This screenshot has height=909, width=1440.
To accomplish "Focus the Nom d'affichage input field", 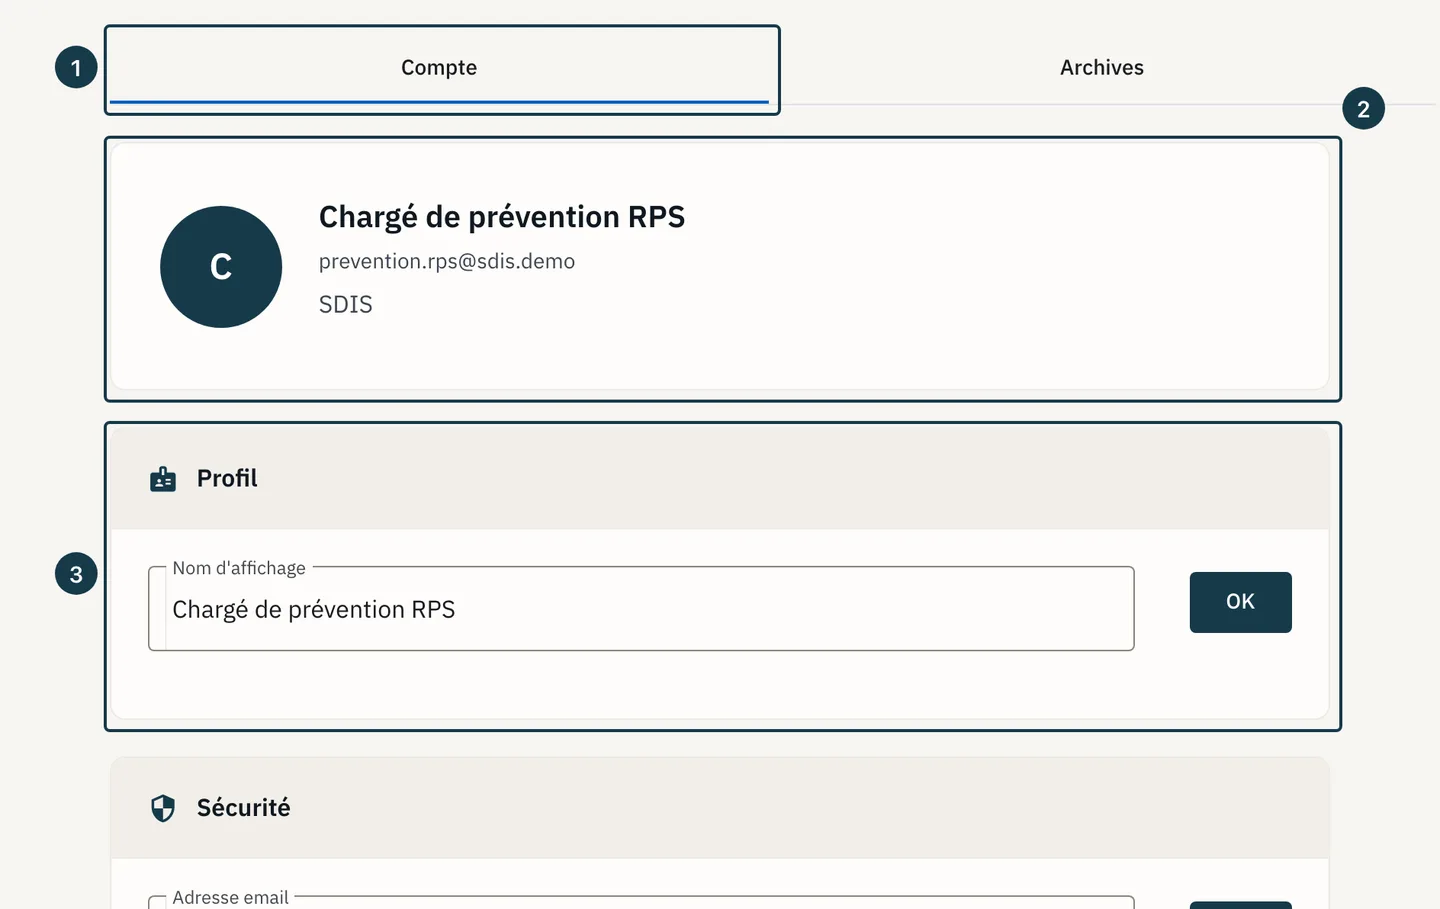I will click(x=641, y=609).
